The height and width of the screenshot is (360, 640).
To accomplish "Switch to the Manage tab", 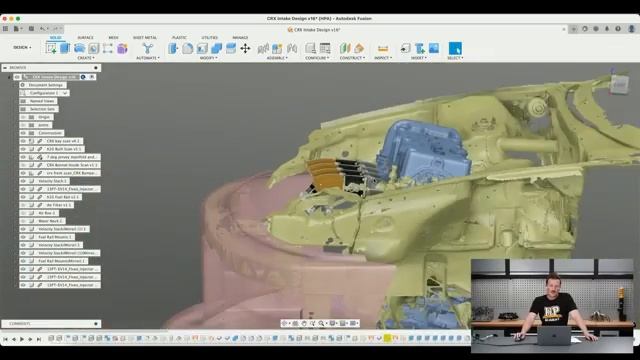I will (x=240, y=38).
